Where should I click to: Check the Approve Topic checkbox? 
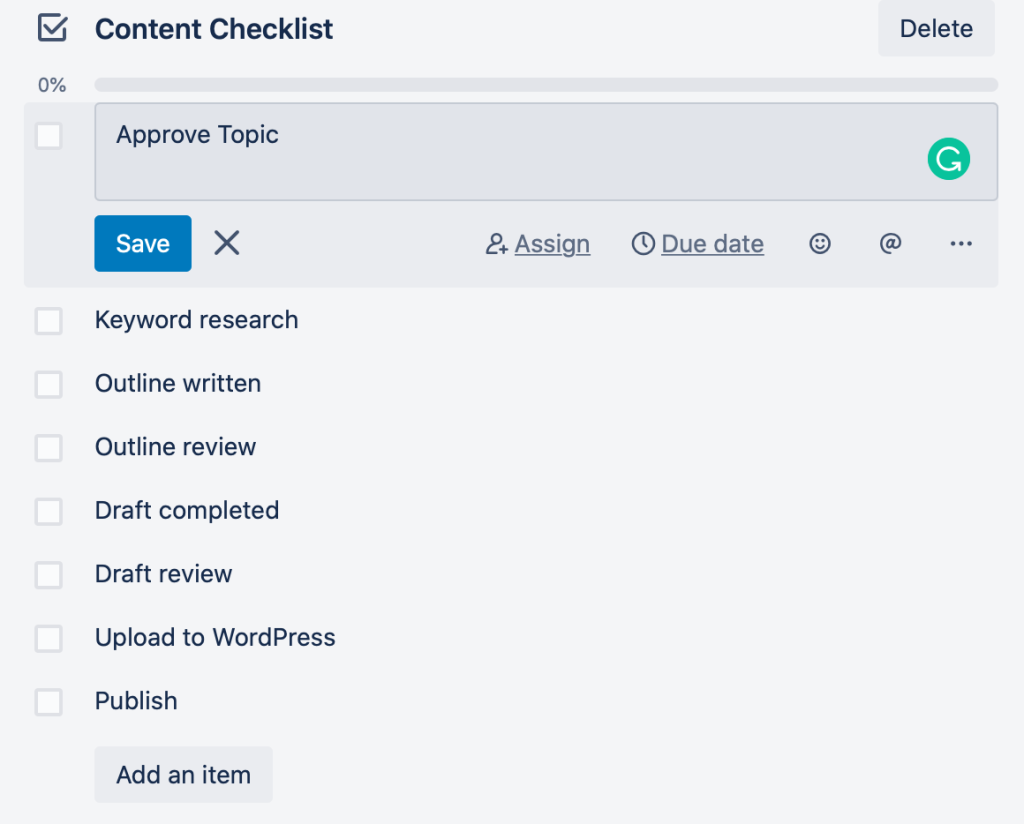tap(49, 136)
